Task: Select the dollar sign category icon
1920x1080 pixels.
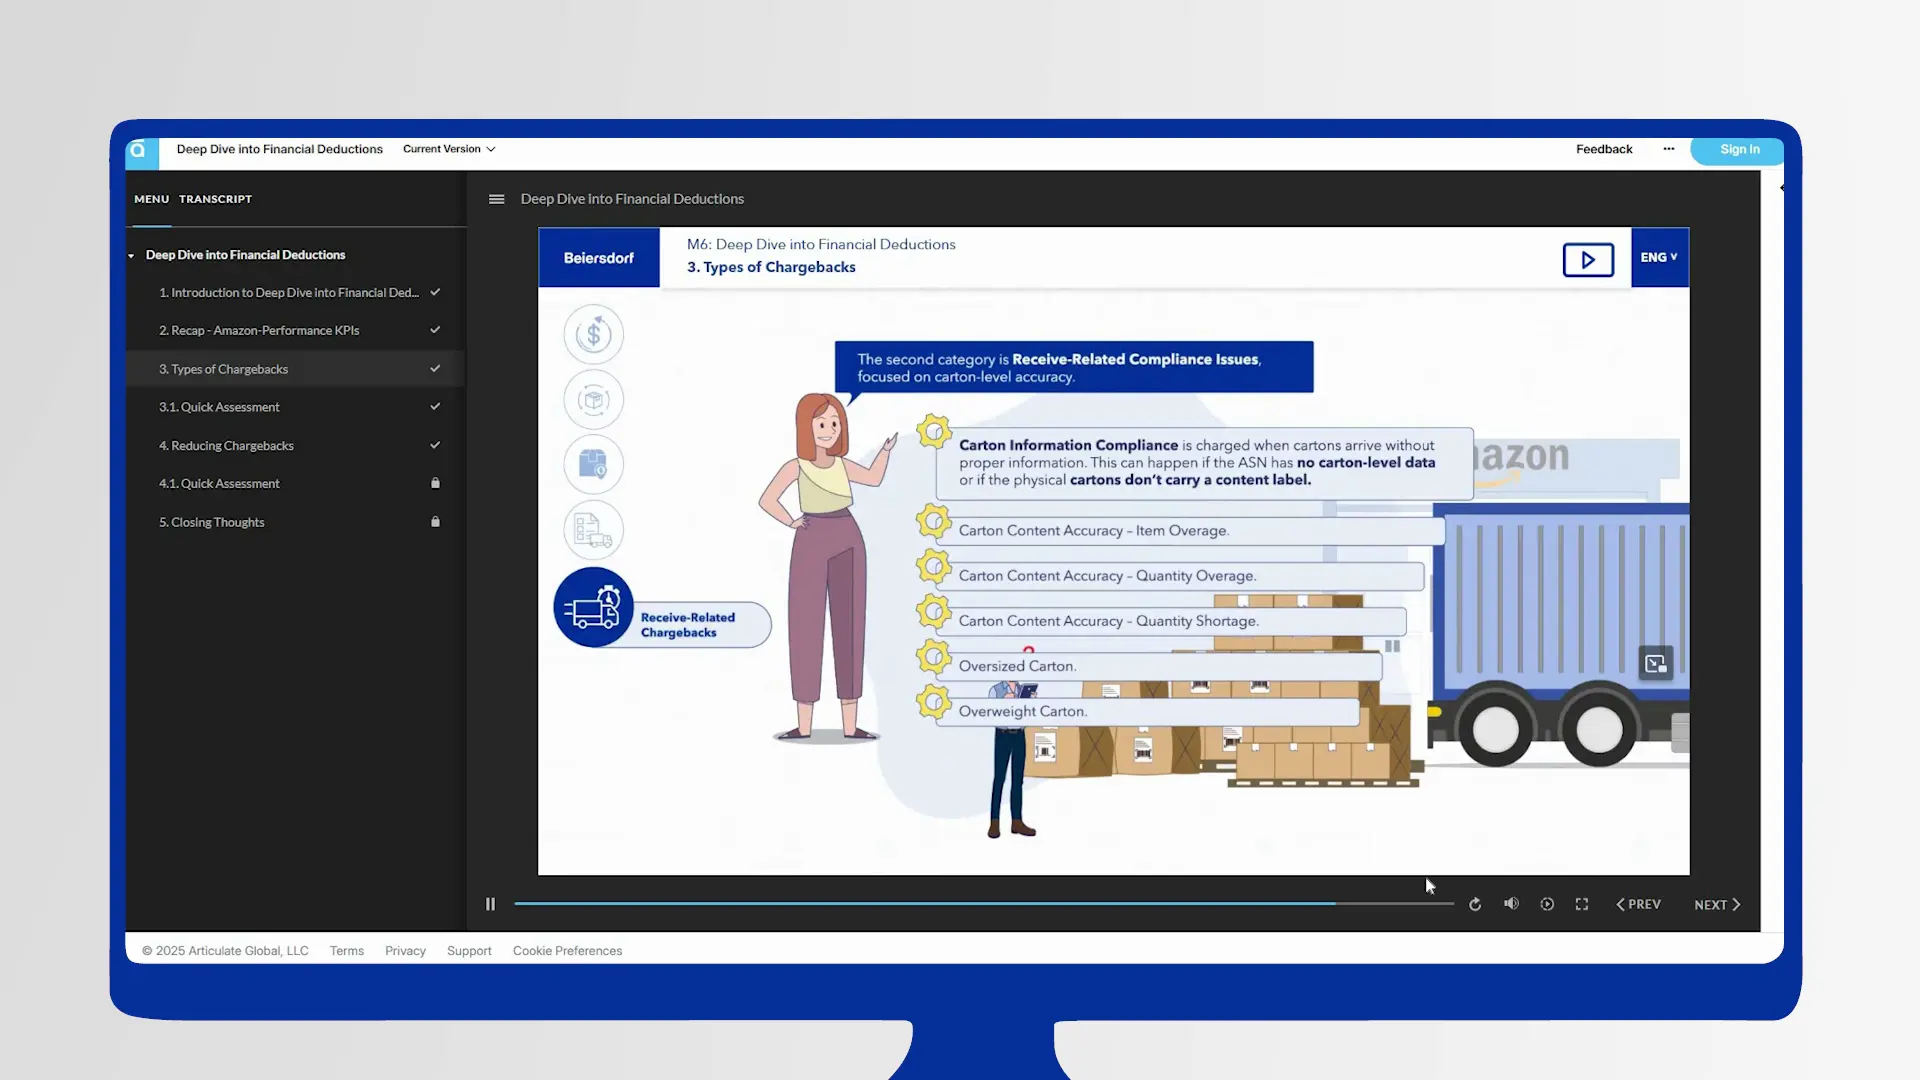Action: (594, 334)
